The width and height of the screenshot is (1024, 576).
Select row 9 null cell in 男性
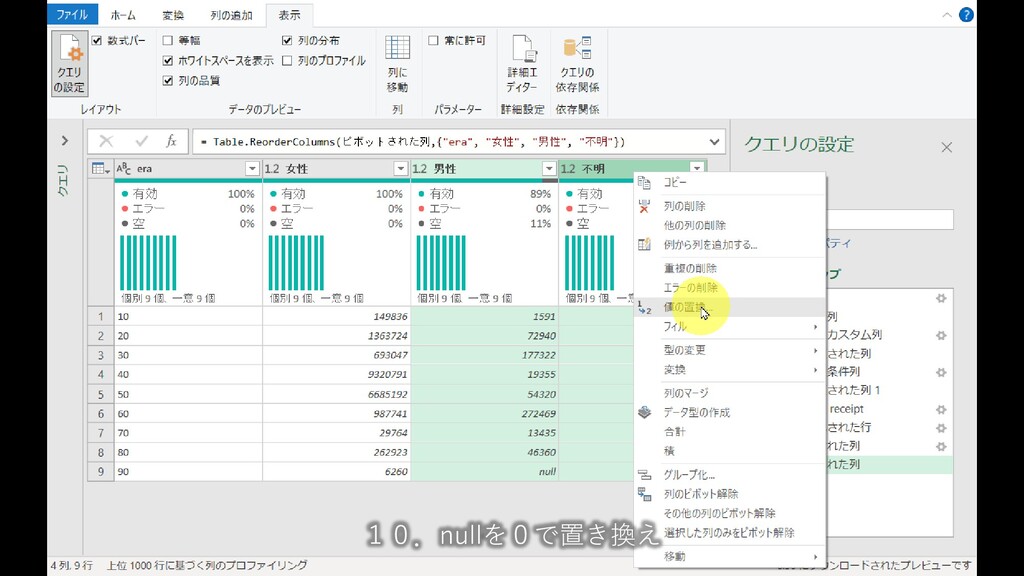click(485, 472)
